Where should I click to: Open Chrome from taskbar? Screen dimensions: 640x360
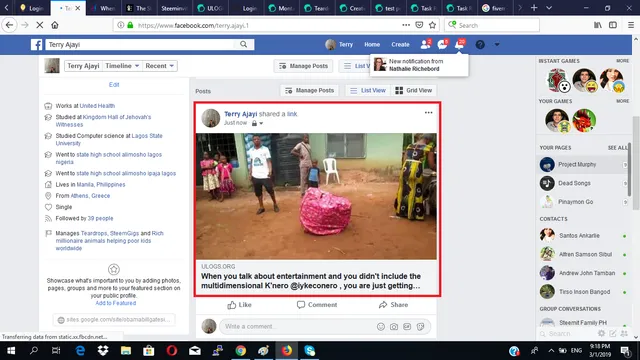coord(240,351)
